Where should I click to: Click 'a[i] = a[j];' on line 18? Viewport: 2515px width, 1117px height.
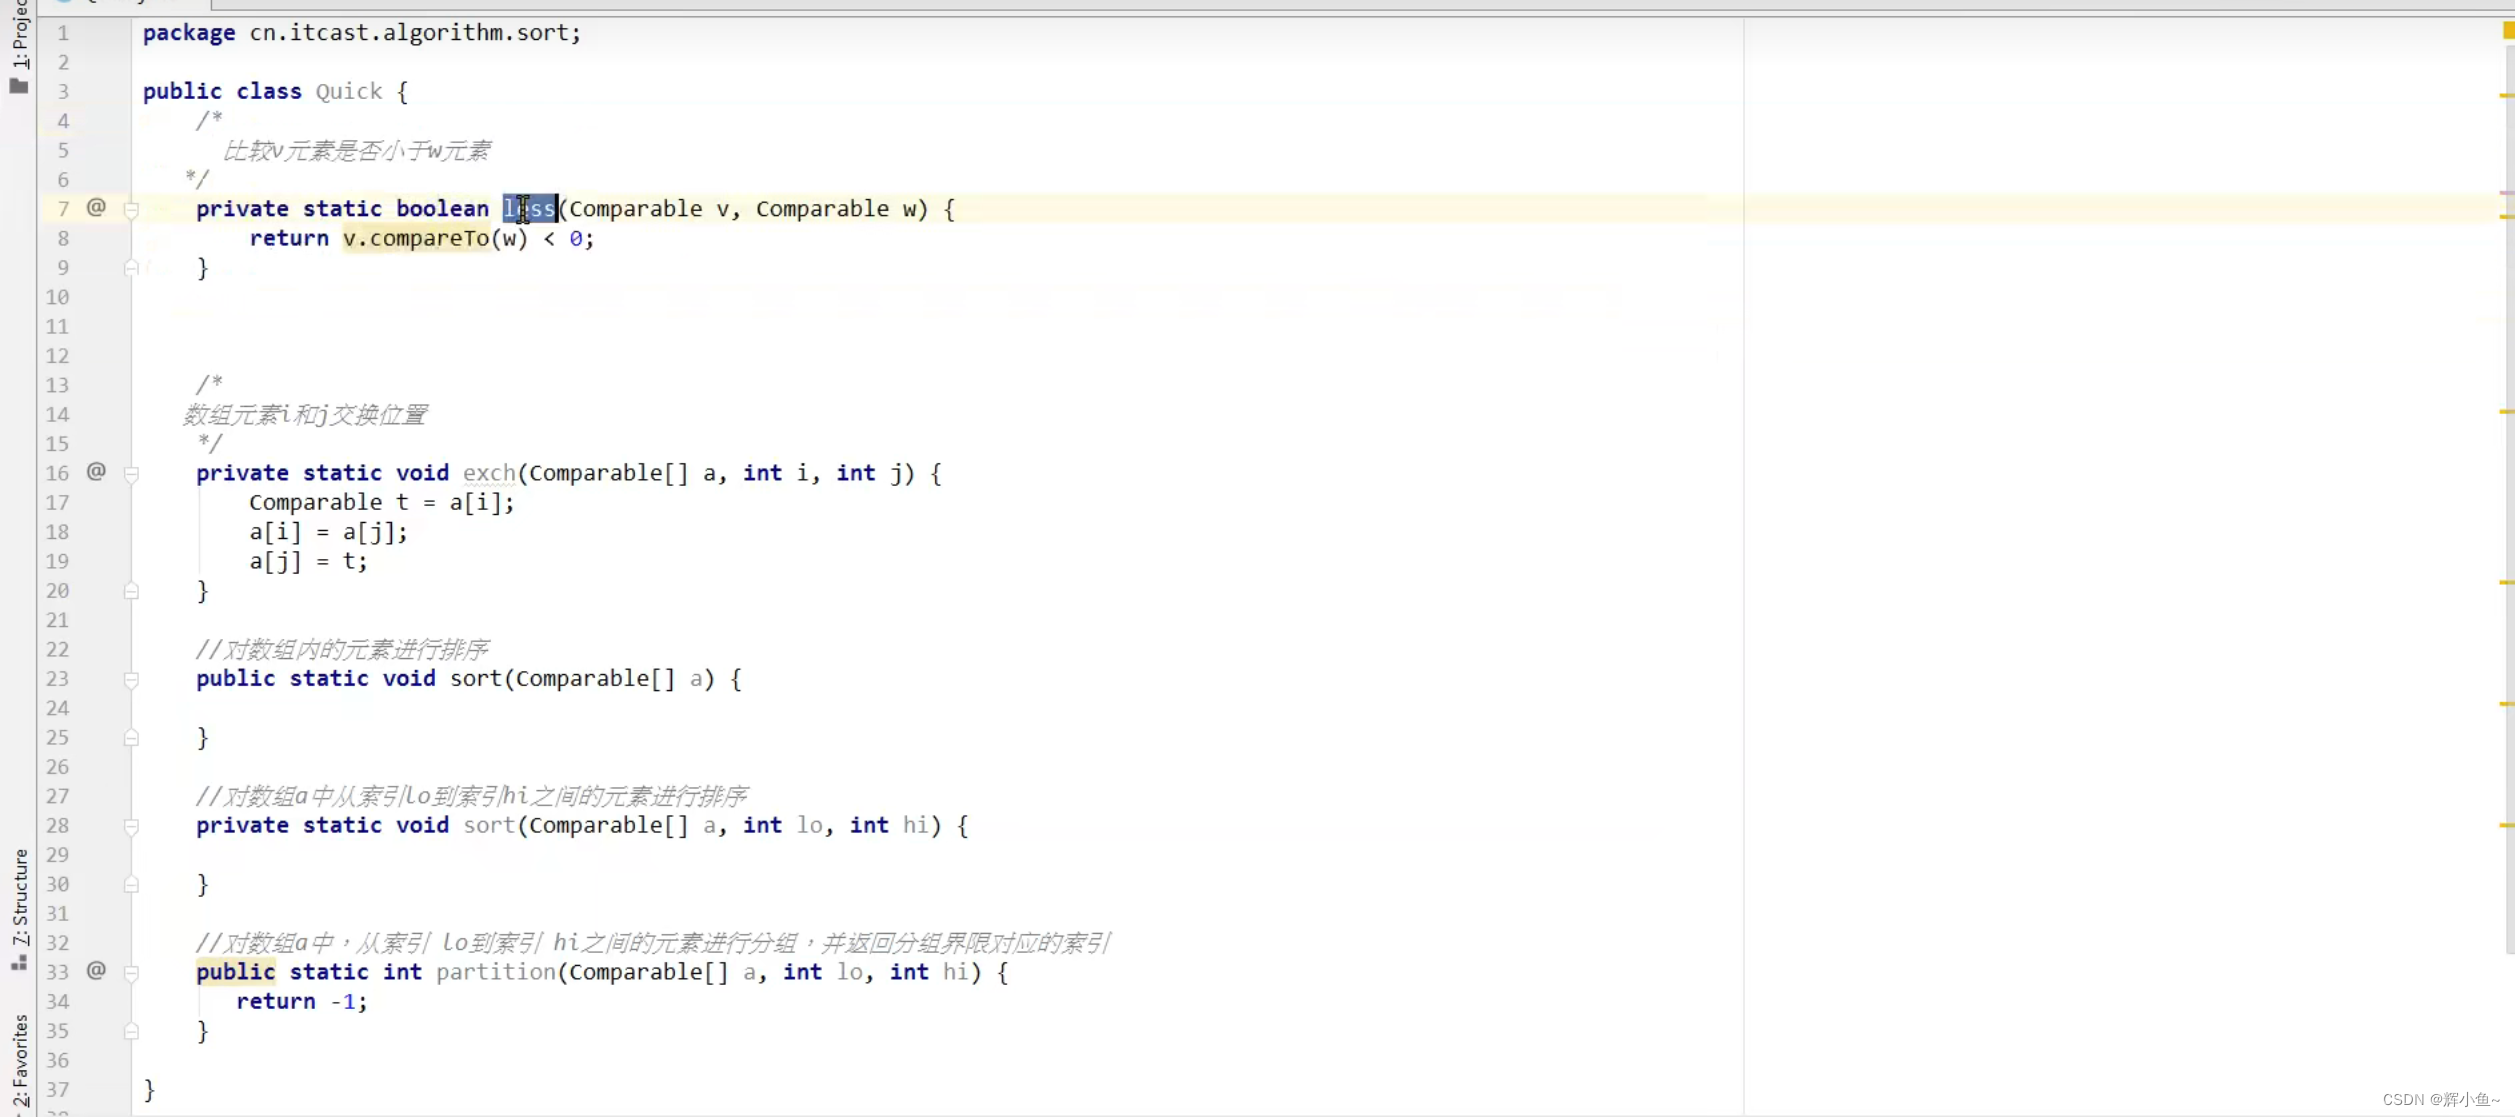[328, 532]
